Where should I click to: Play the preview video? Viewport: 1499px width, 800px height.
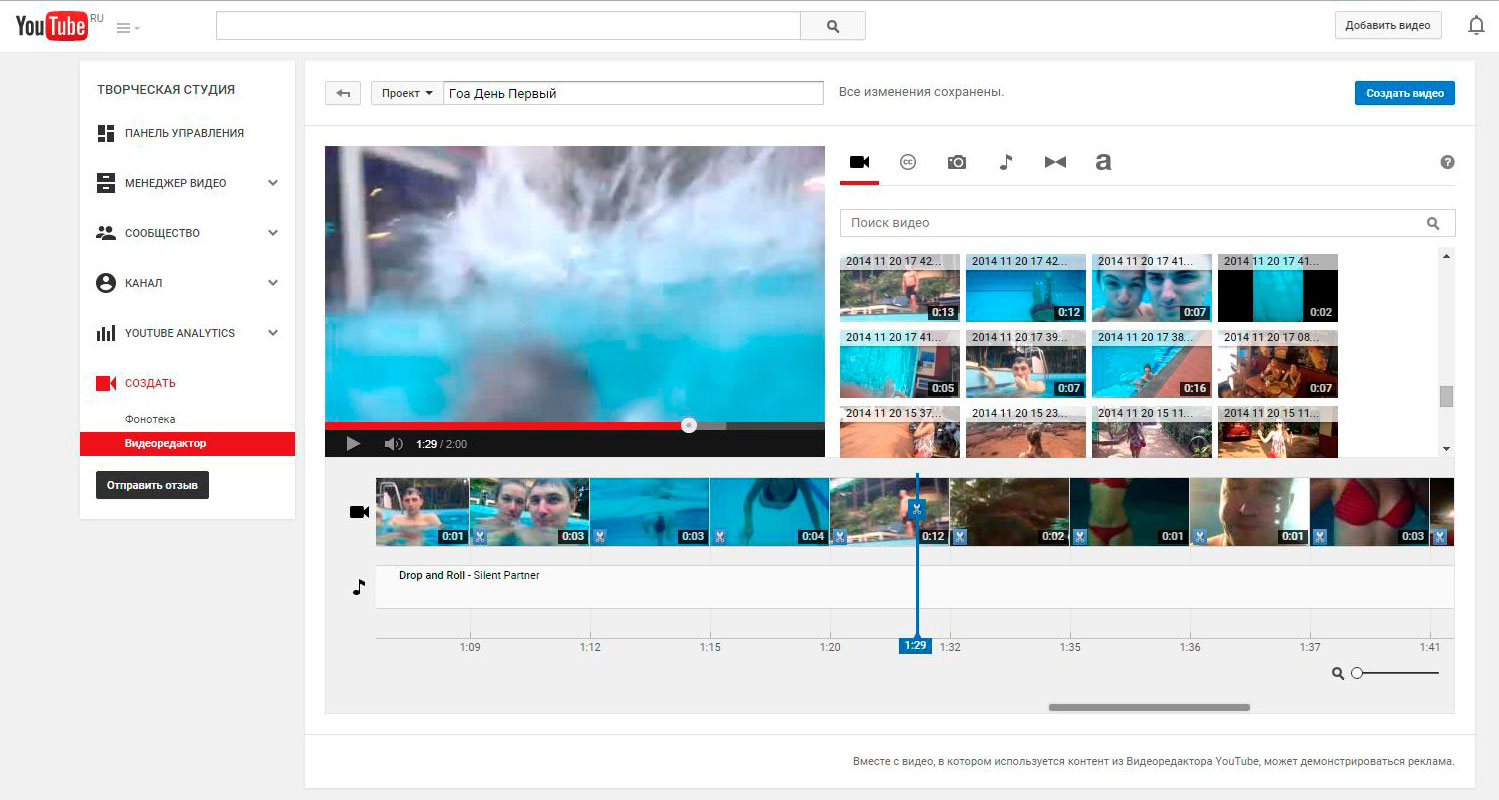tap(353, 444)
